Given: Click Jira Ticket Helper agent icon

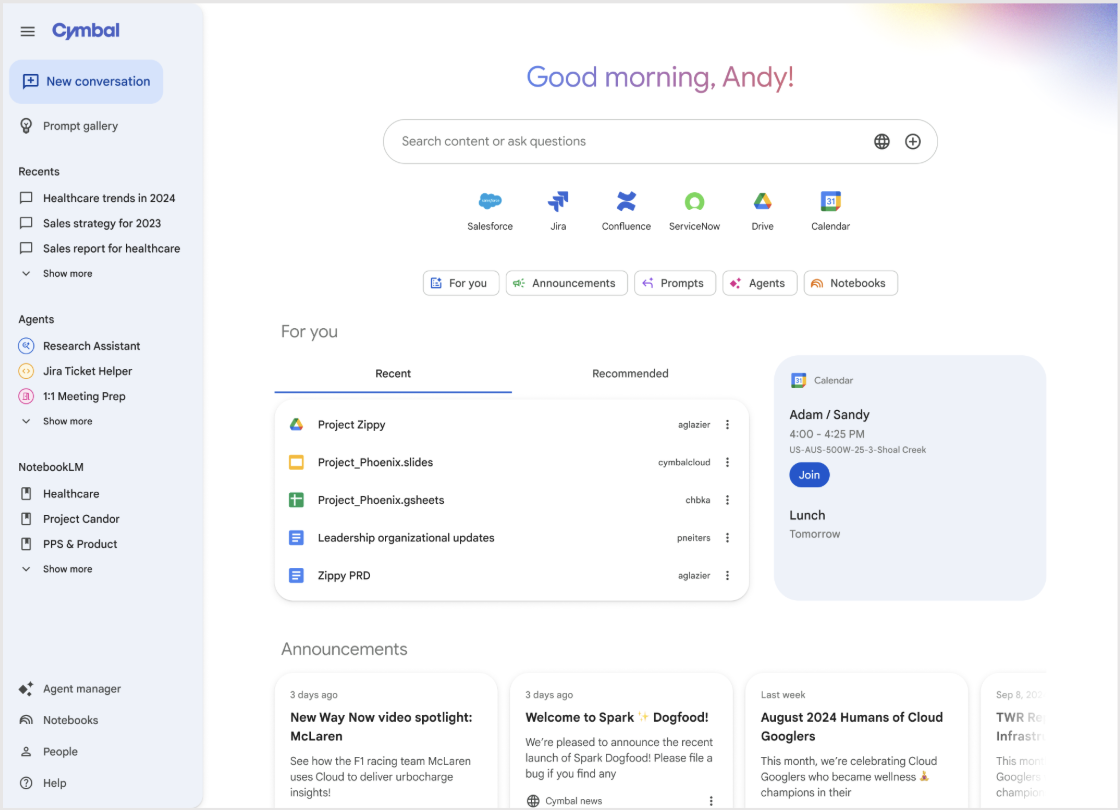Looking at the screenshot, I should click(26, 371).
